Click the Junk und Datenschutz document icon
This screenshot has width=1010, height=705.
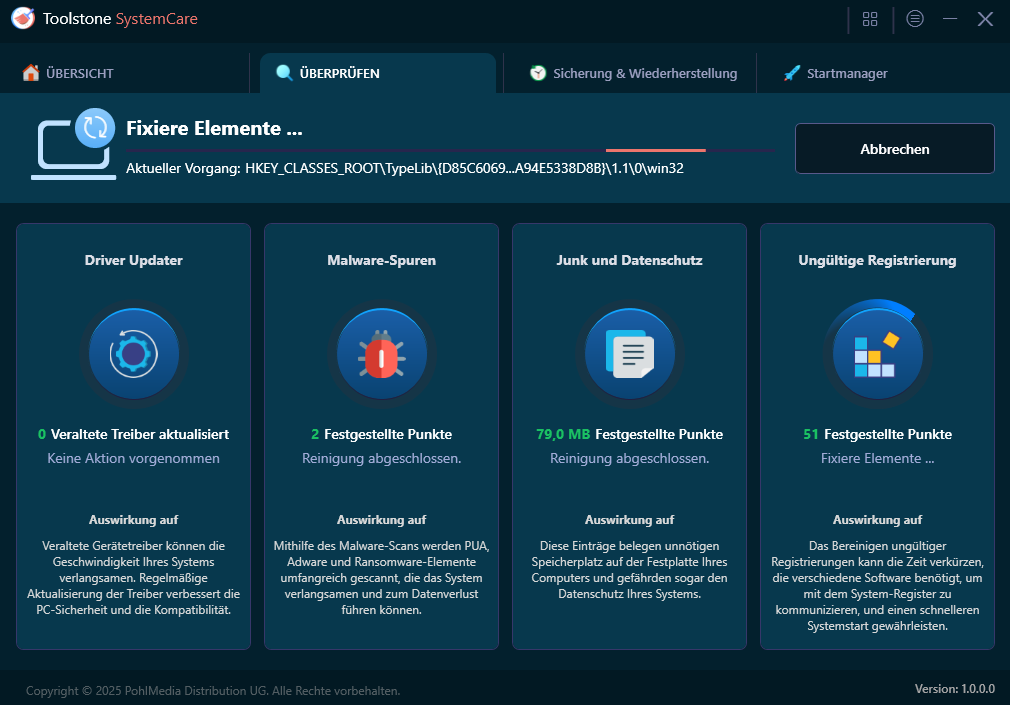tap(629, 354)
